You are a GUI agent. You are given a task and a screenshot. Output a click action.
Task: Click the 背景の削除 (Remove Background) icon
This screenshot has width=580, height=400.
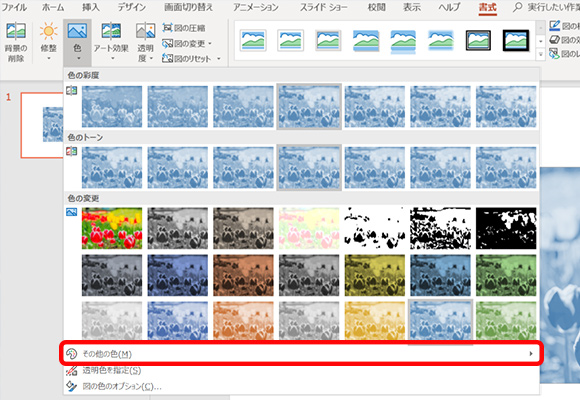coord(16,31)
